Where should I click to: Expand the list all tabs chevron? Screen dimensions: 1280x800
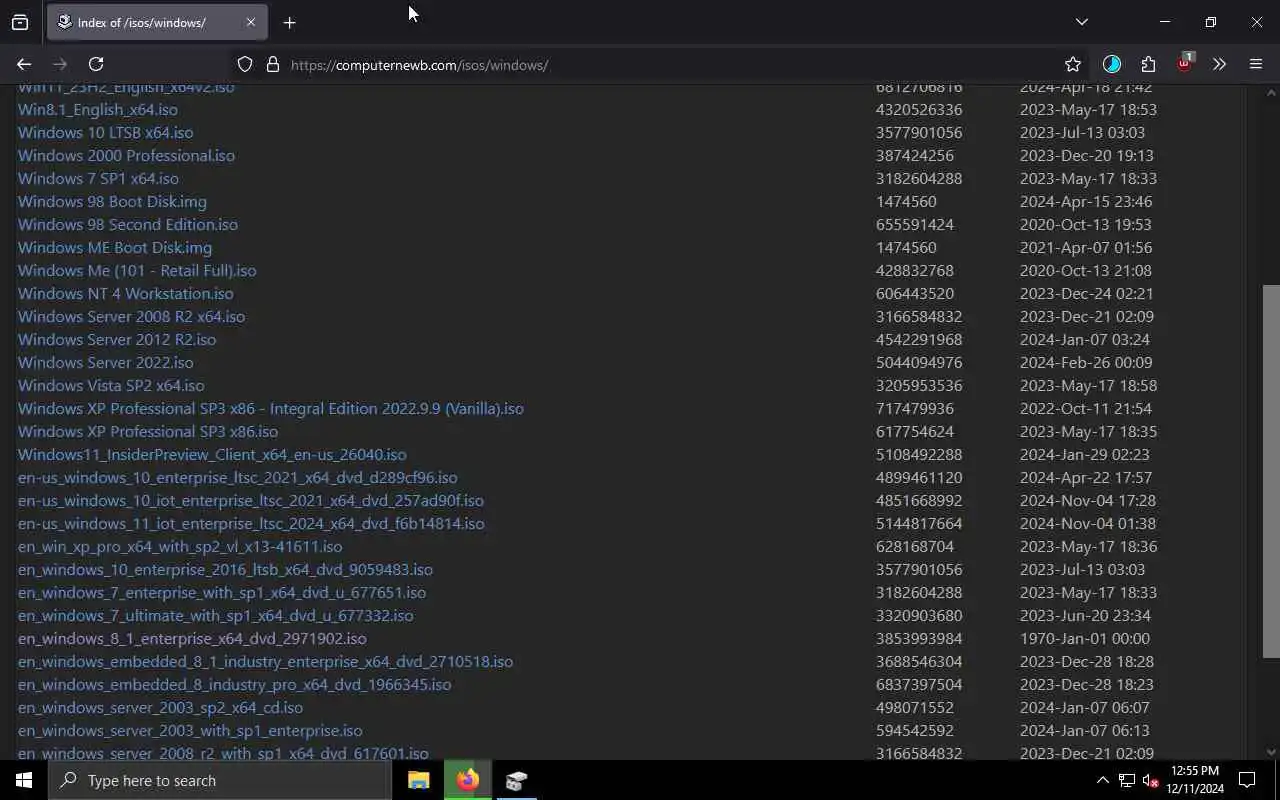pyautogui.click(x=1081, y=22)
